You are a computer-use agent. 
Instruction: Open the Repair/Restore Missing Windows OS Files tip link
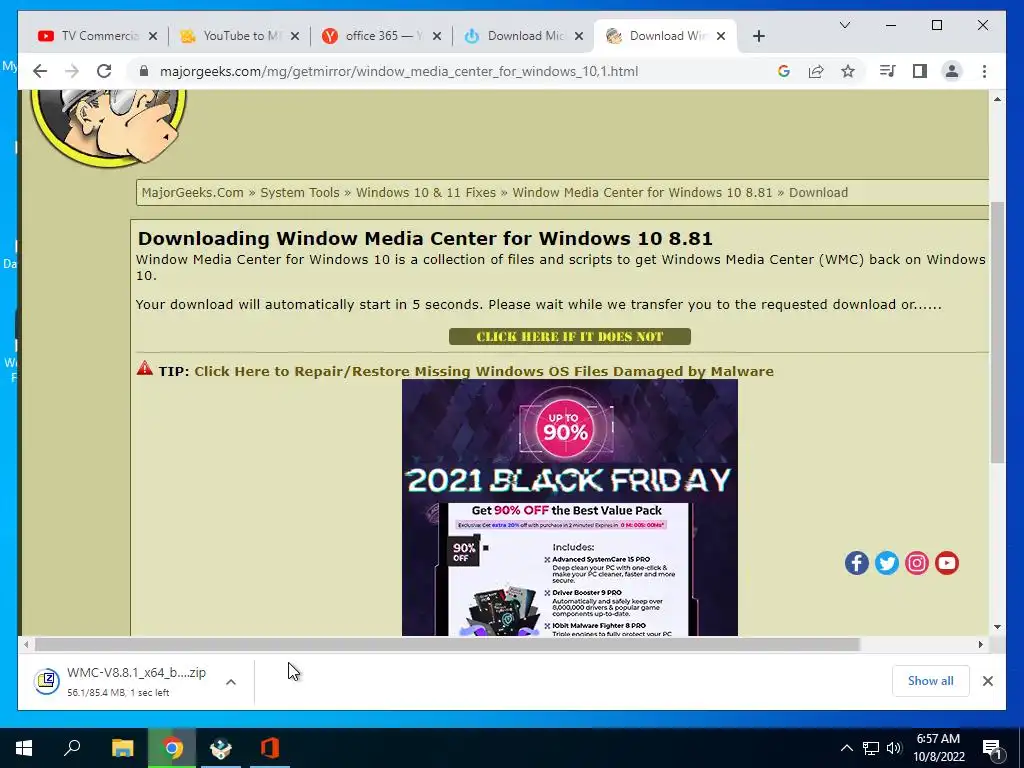click(484, 371)
